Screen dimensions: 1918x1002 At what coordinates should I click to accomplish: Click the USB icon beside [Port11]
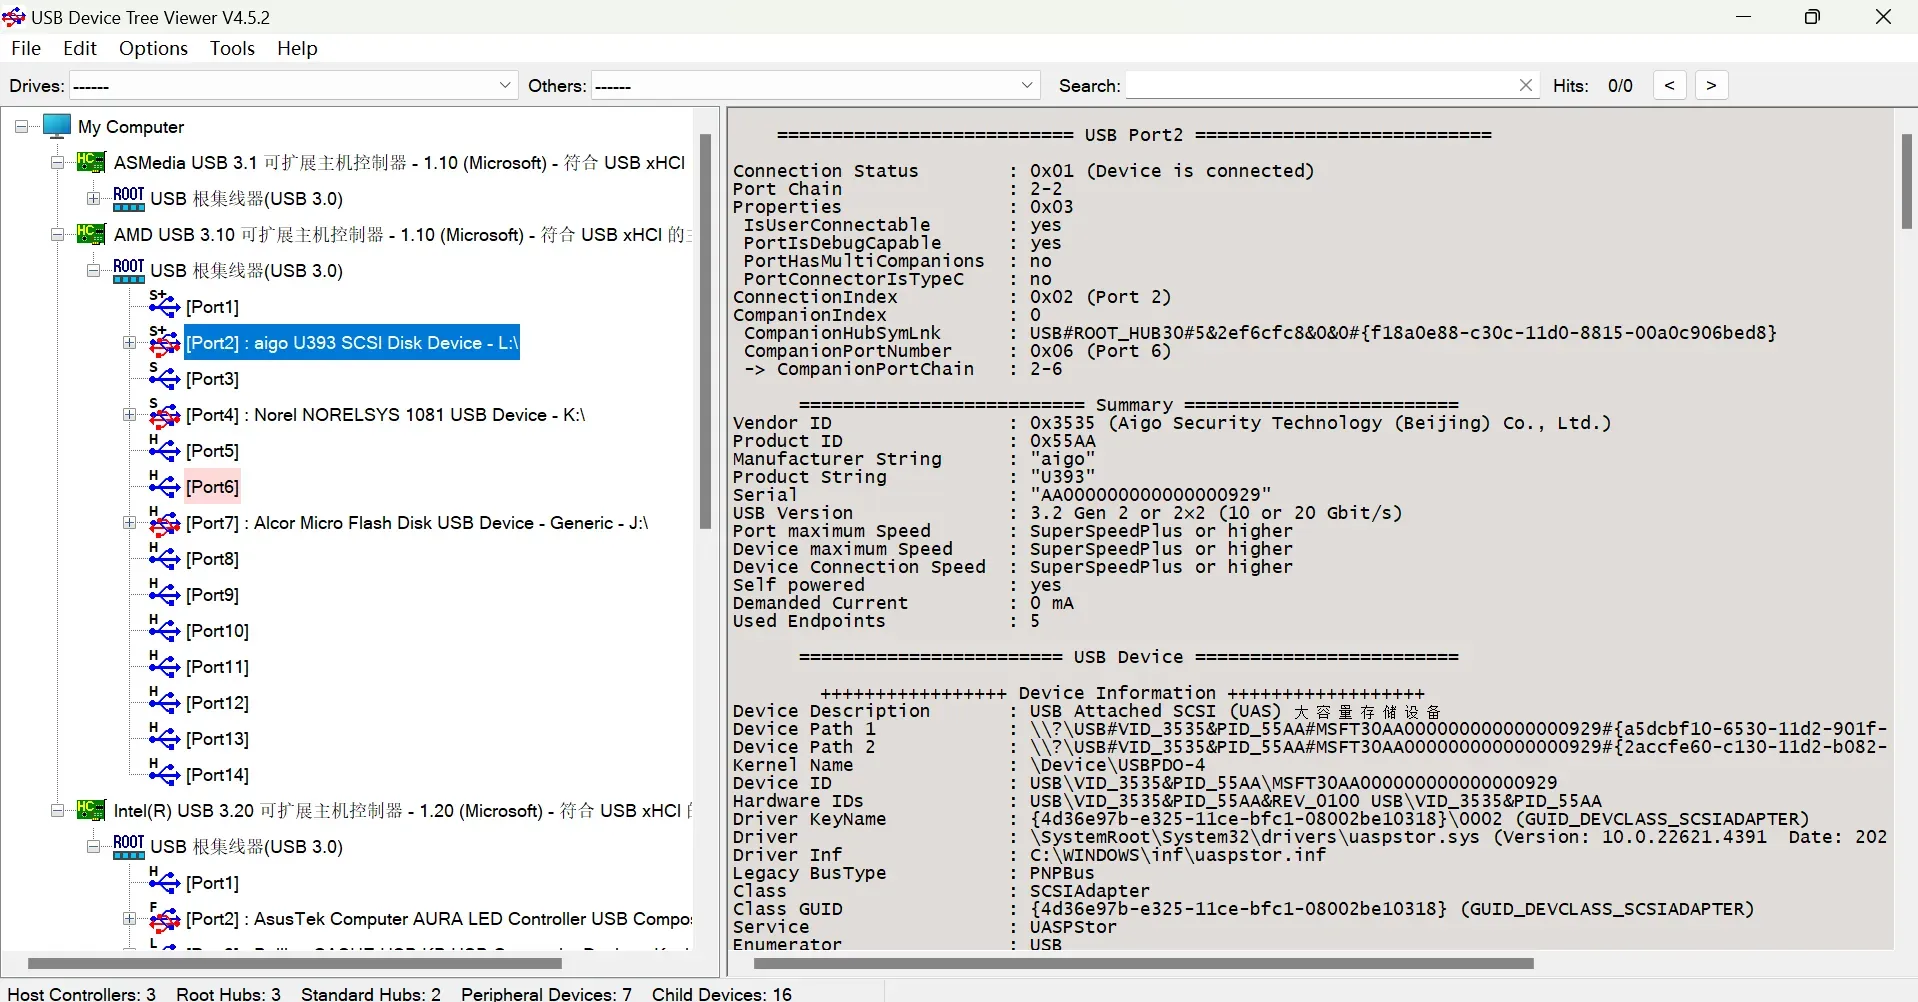tap(164, 666)
